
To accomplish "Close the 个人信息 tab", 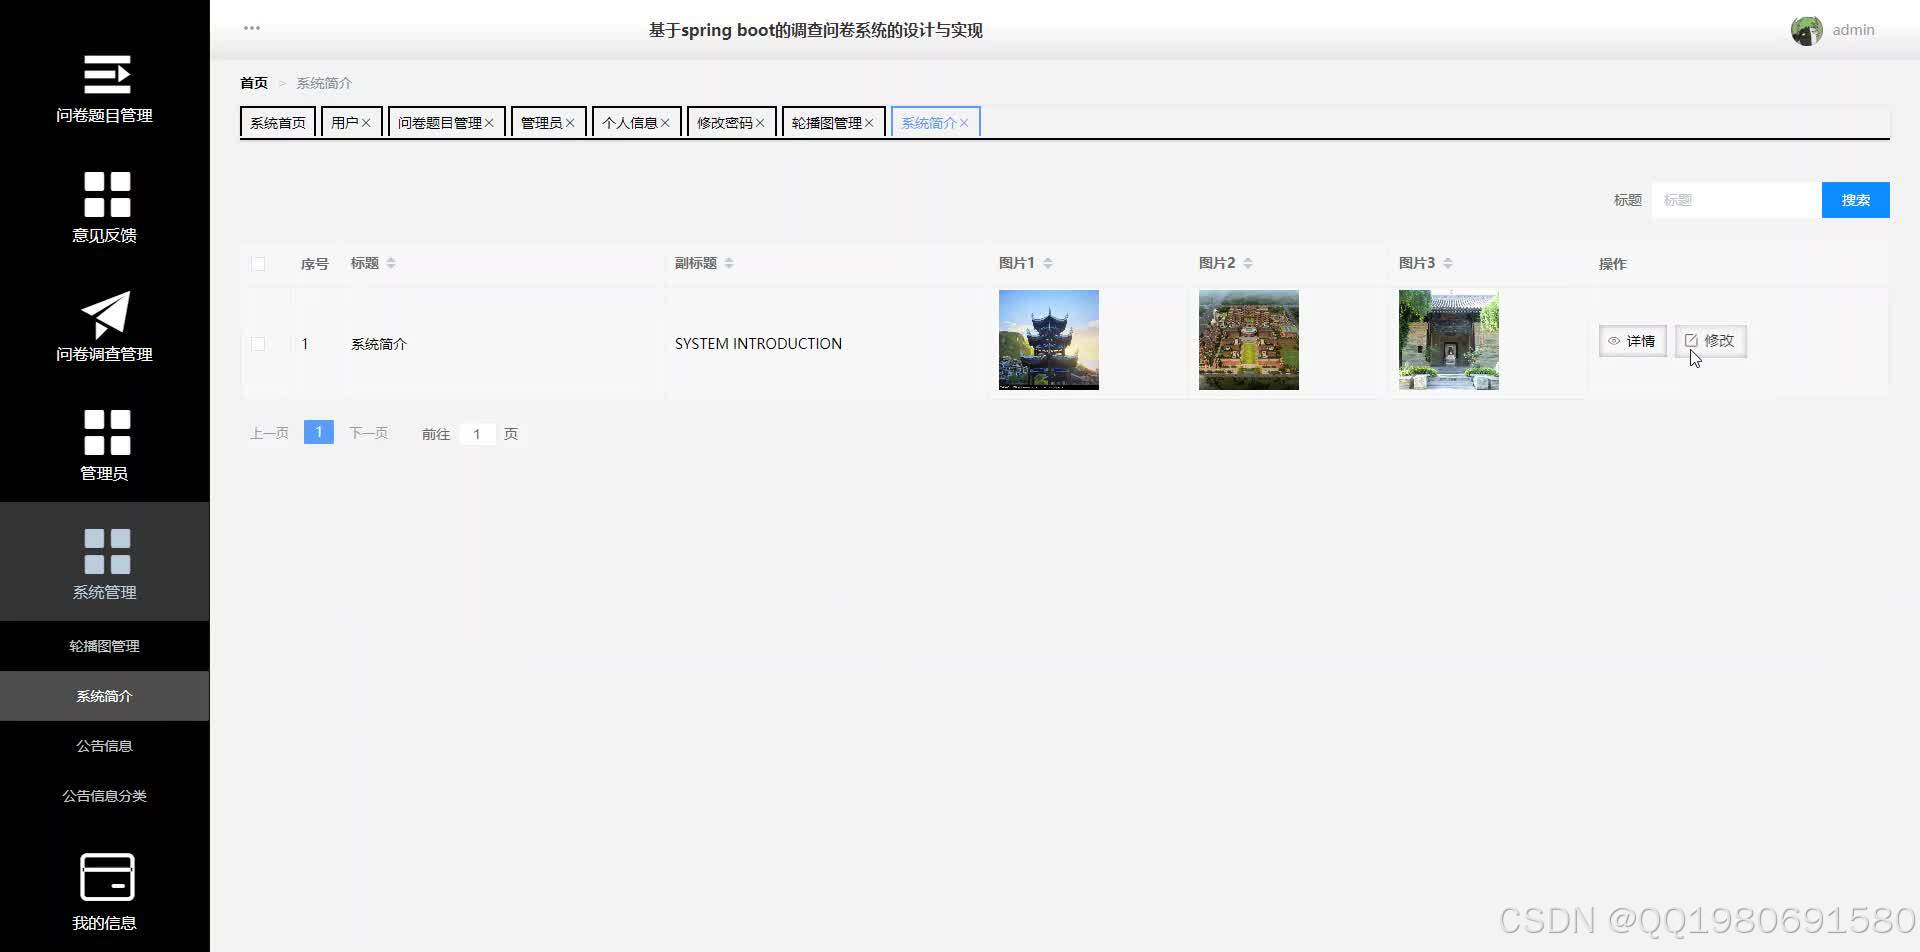I will coord(665,123).
